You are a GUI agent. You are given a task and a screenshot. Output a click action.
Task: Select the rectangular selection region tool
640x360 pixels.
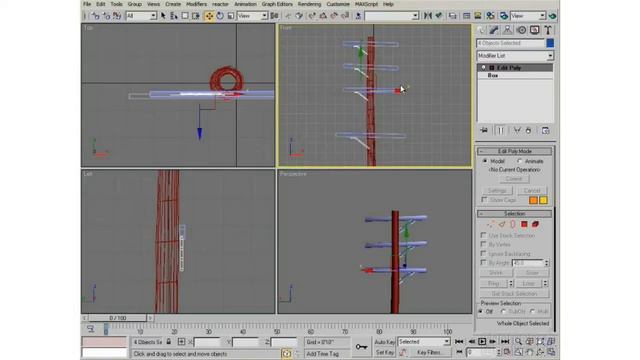[x=185, y=16]
